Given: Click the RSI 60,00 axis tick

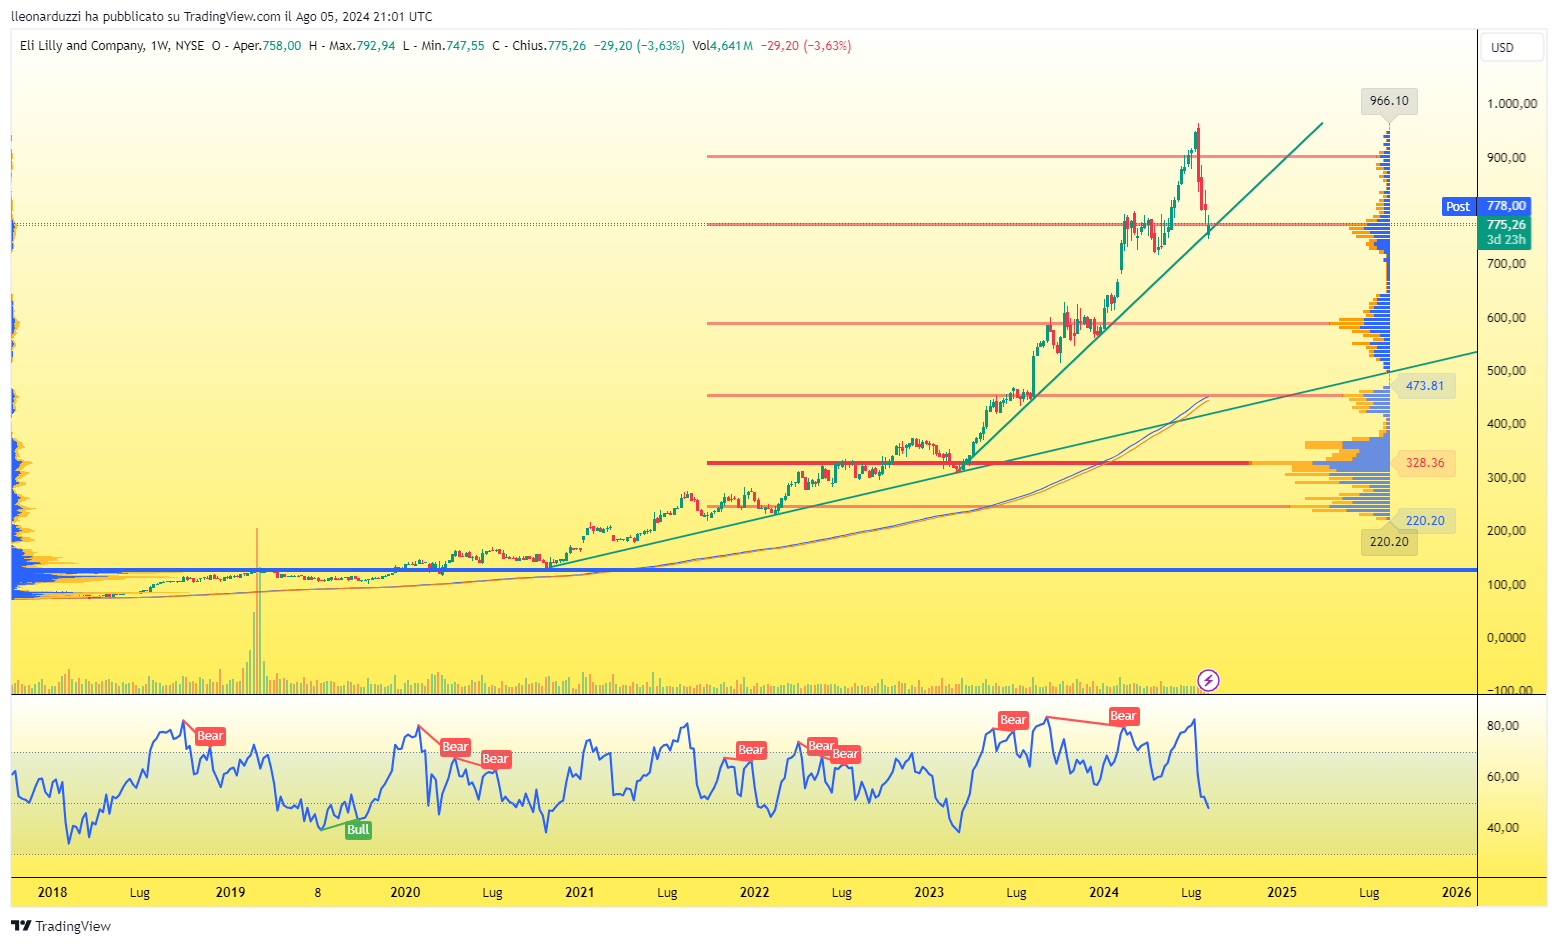Looking at the screenshot, I should click(x=1503, y=776).
